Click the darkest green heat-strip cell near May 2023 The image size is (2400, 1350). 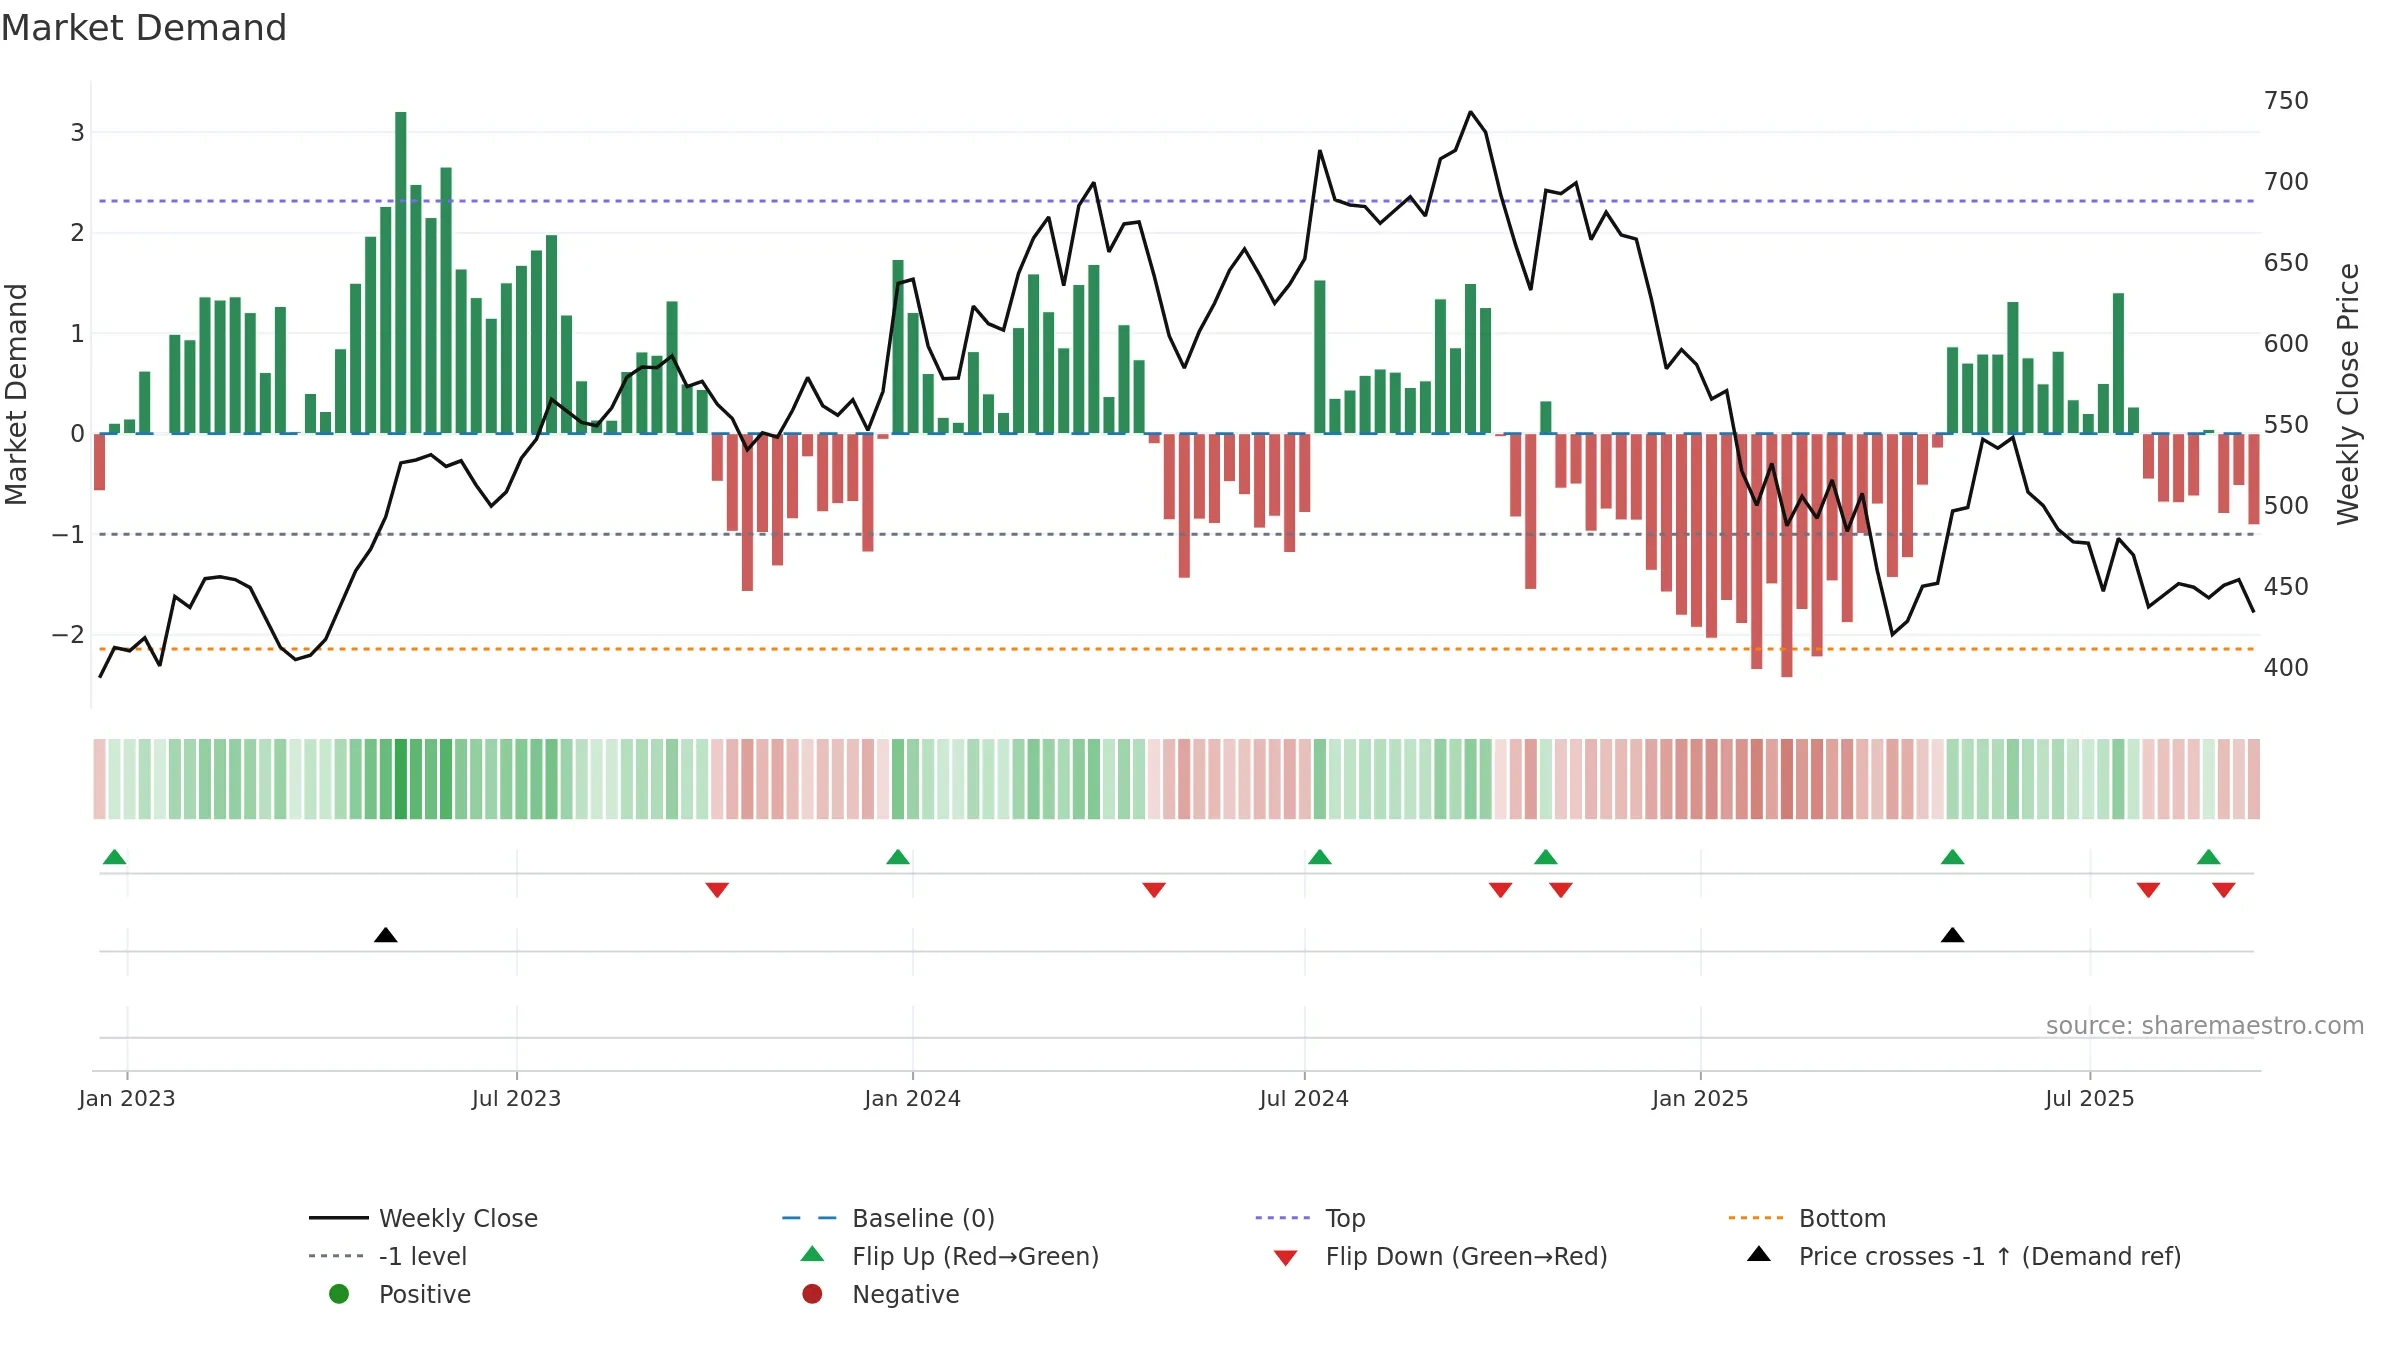pos(401,779)
